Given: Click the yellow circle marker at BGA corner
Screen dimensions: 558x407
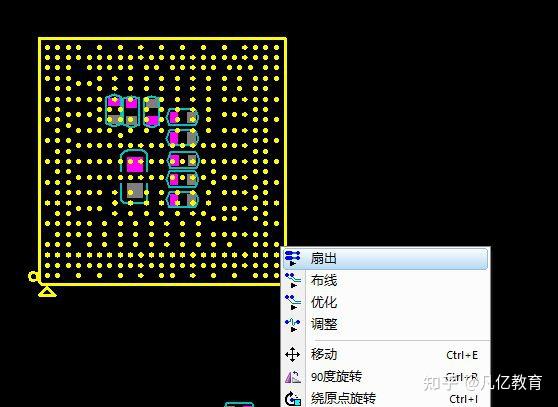Looking at the screenshot, I should point(33,276).
